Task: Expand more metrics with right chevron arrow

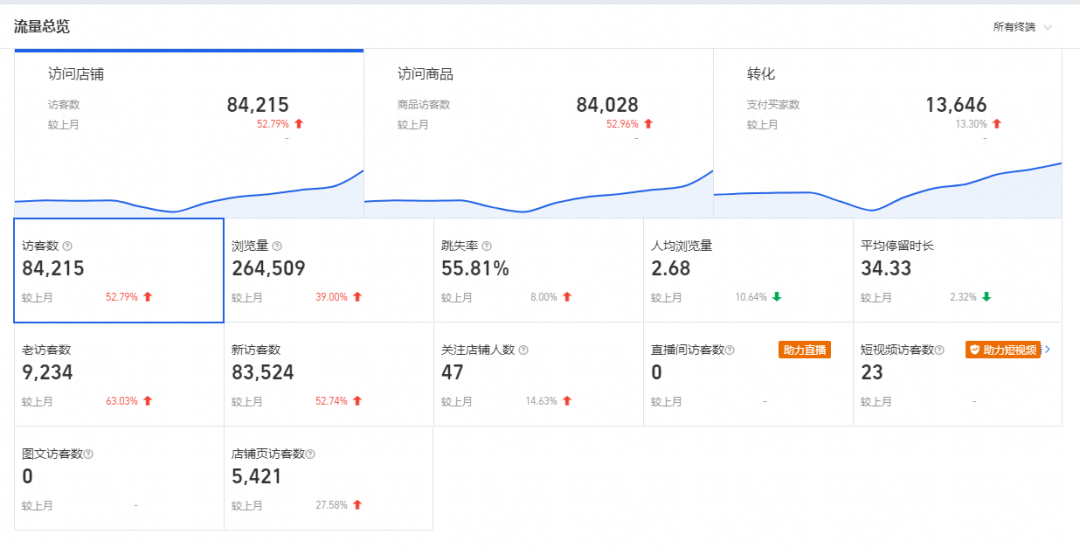Action: pos(1047,349)
